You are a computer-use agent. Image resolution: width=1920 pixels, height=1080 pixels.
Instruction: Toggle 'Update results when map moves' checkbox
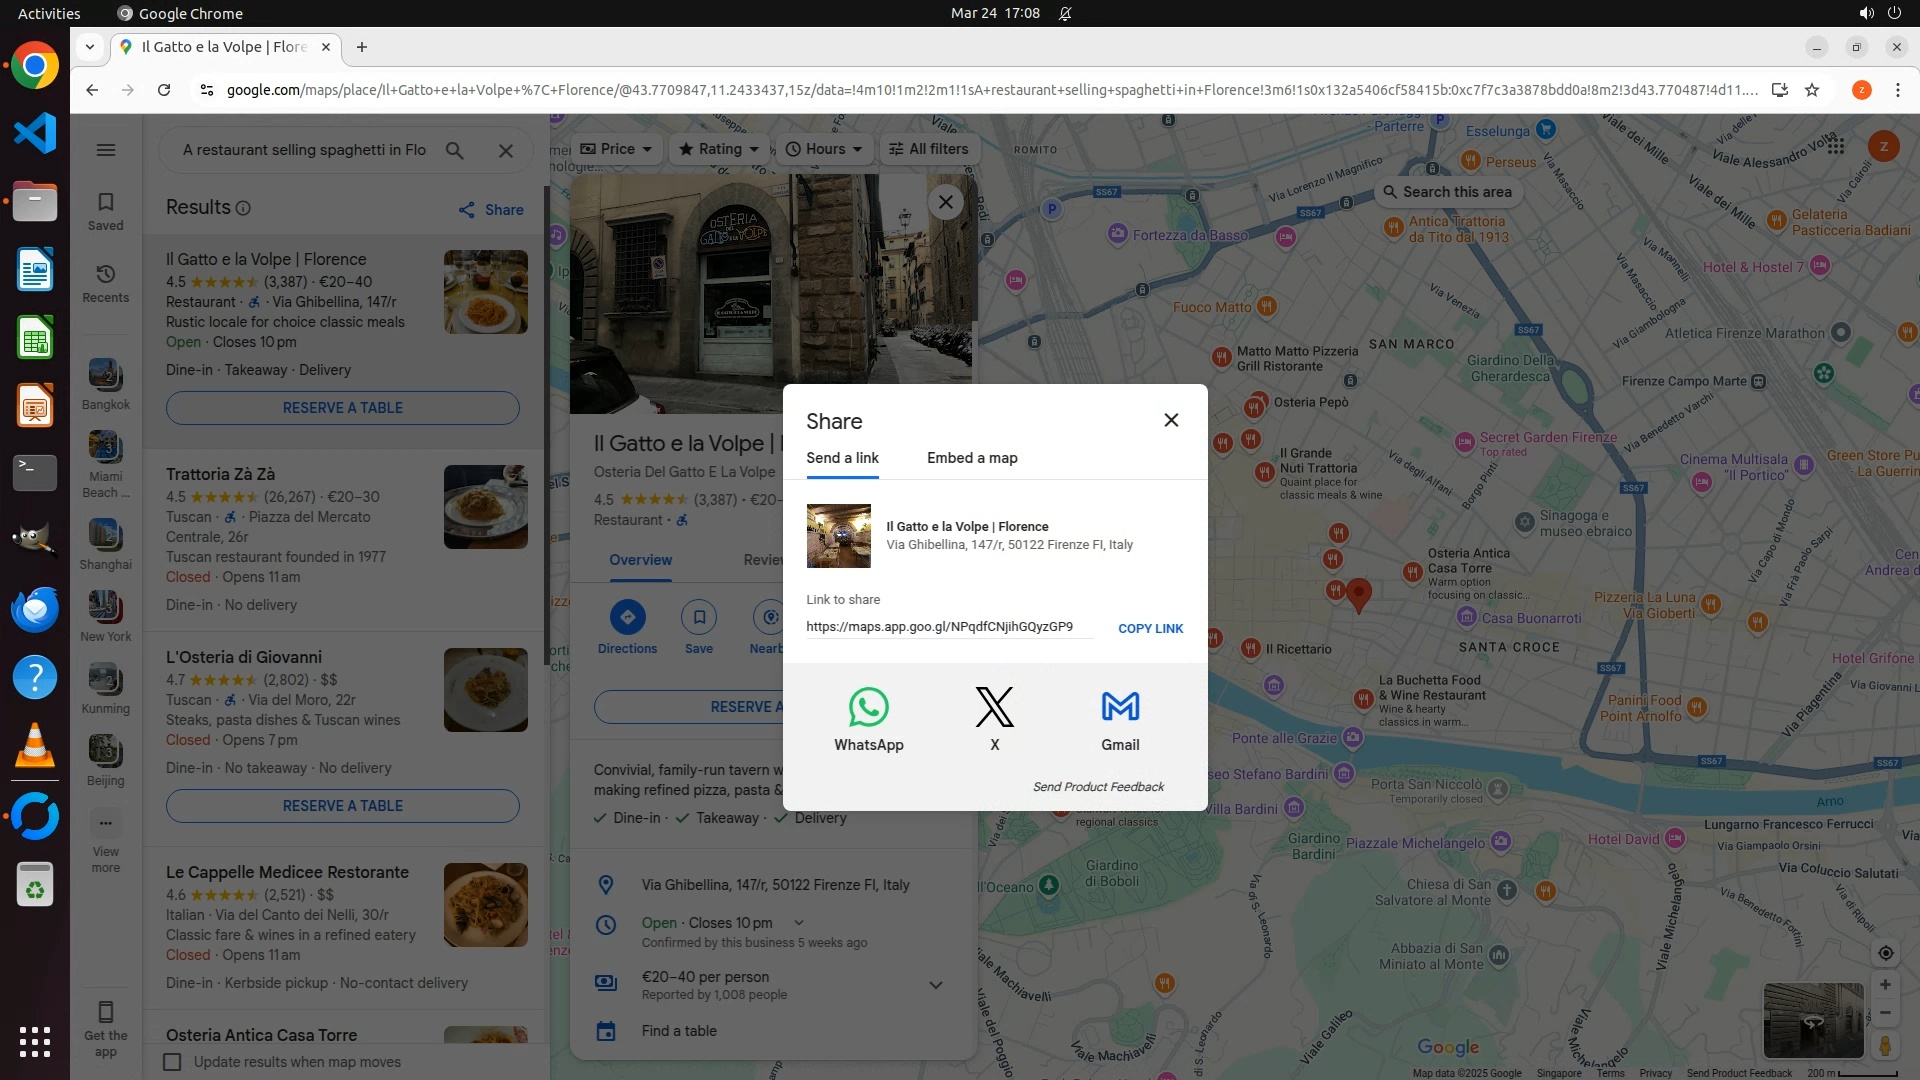point(173,1062)
